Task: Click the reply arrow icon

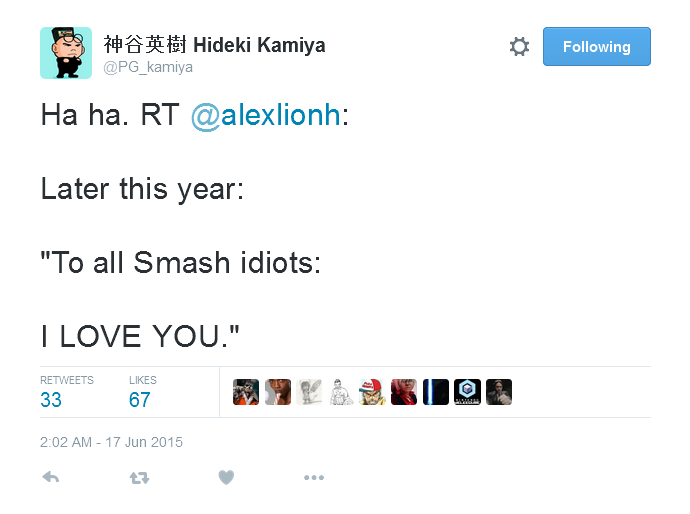Action: 51,478
